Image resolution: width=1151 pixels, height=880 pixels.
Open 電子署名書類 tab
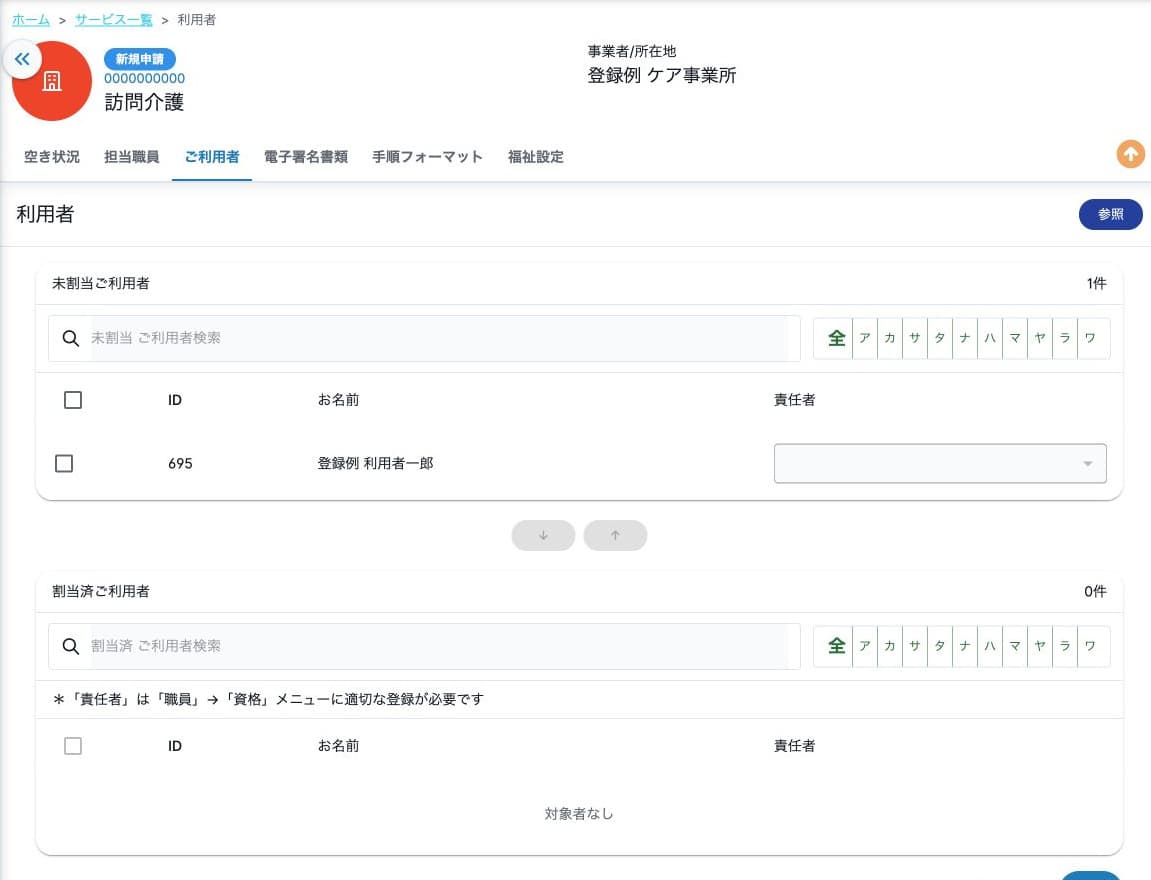click(305, 157)
